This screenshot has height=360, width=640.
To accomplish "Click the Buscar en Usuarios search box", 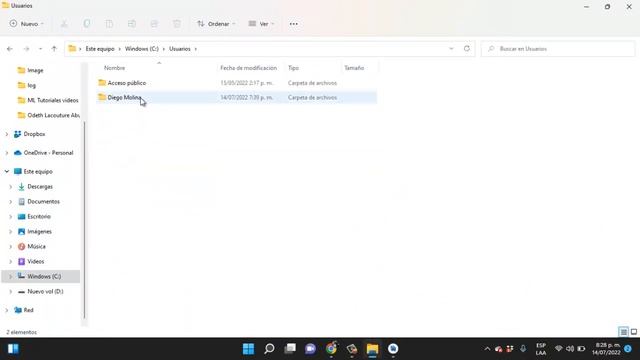I will pyautogui.click(x=558, y=49).
